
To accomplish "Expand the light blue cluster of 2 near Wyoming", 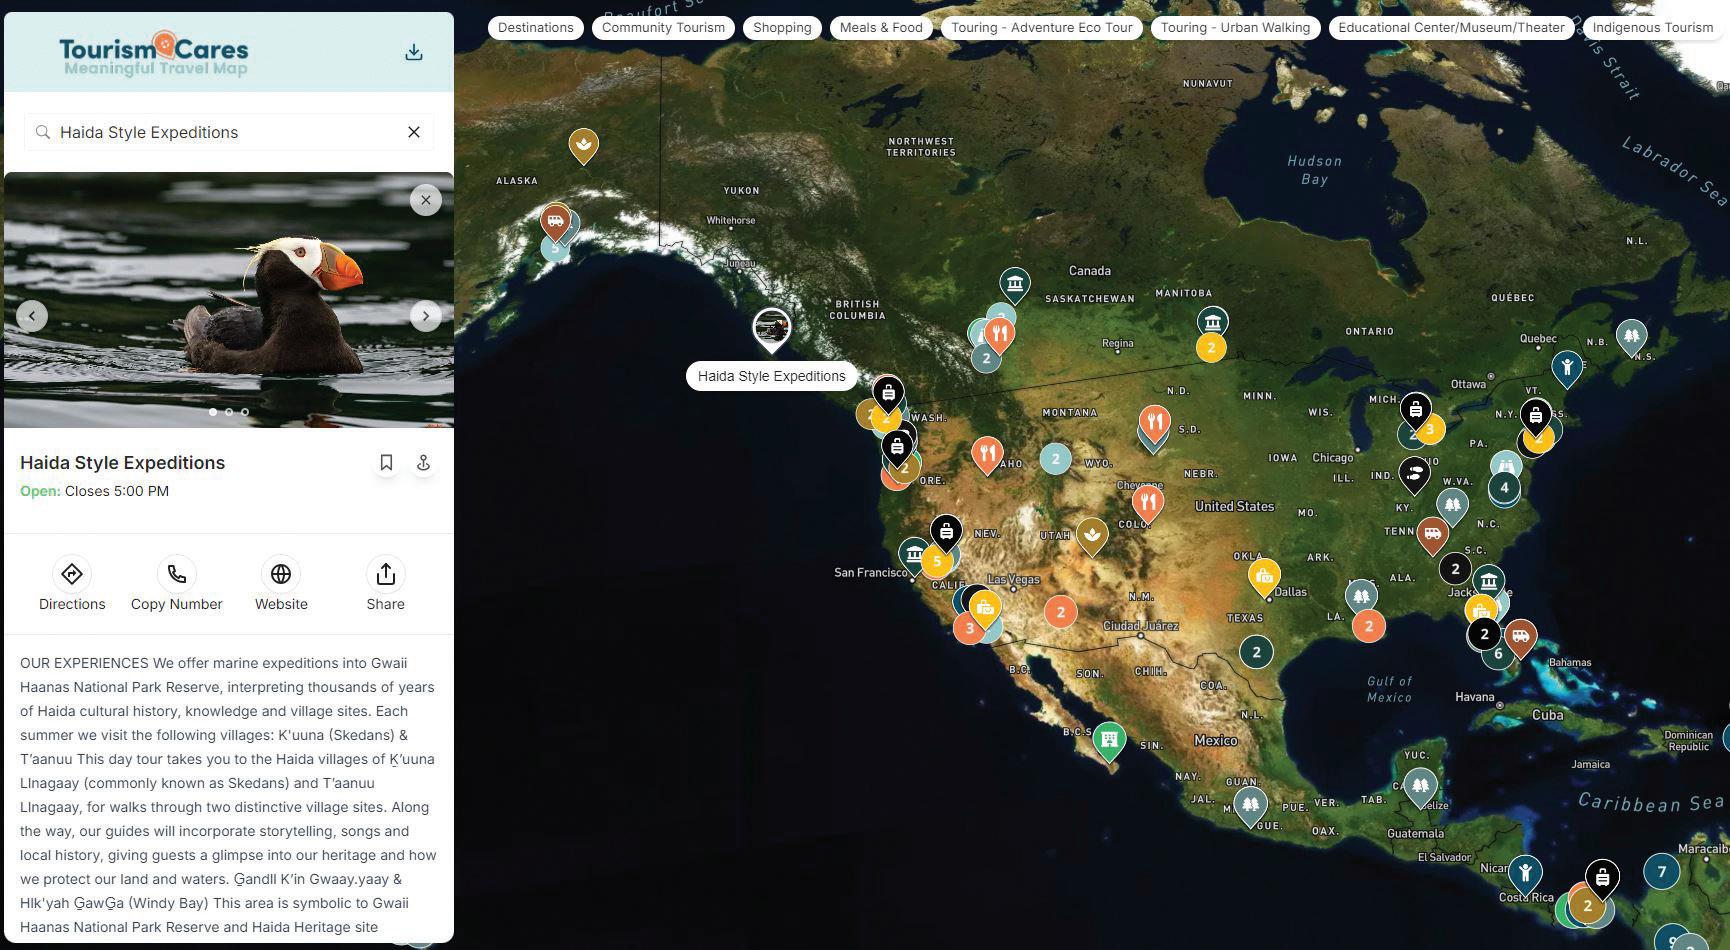I will click(1055, 459).
